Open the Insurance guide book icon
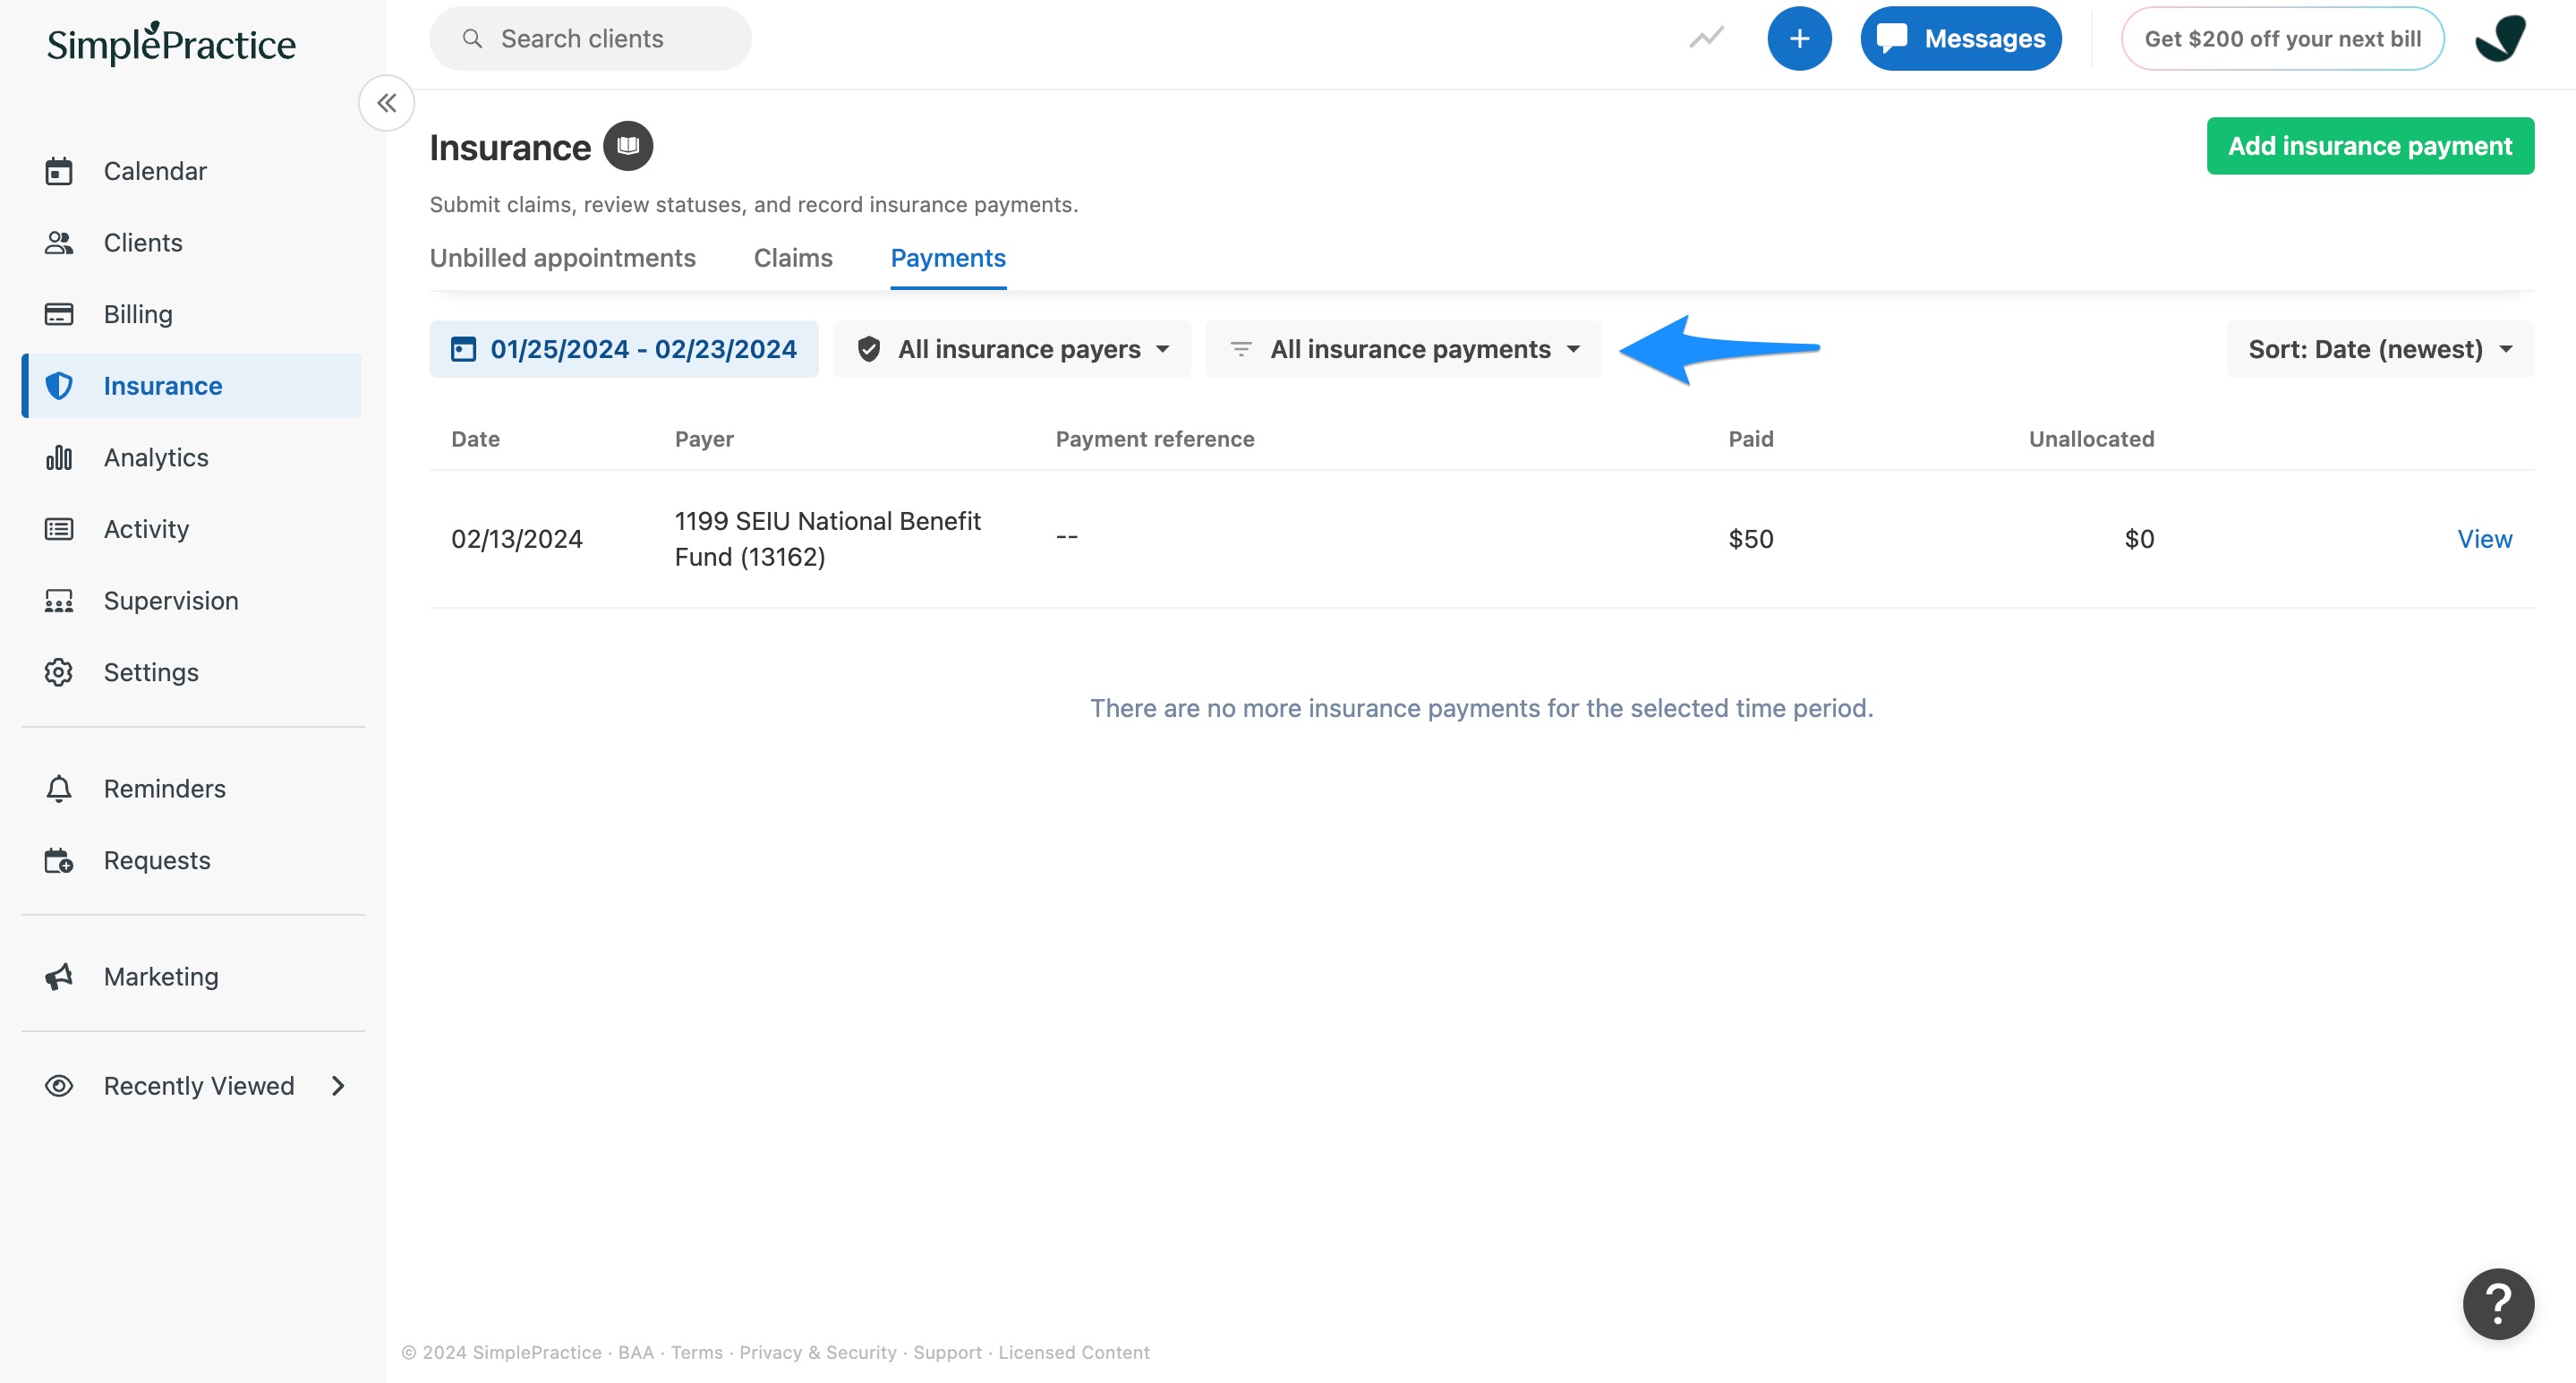2576x1383 pixels. click(628, 146)
